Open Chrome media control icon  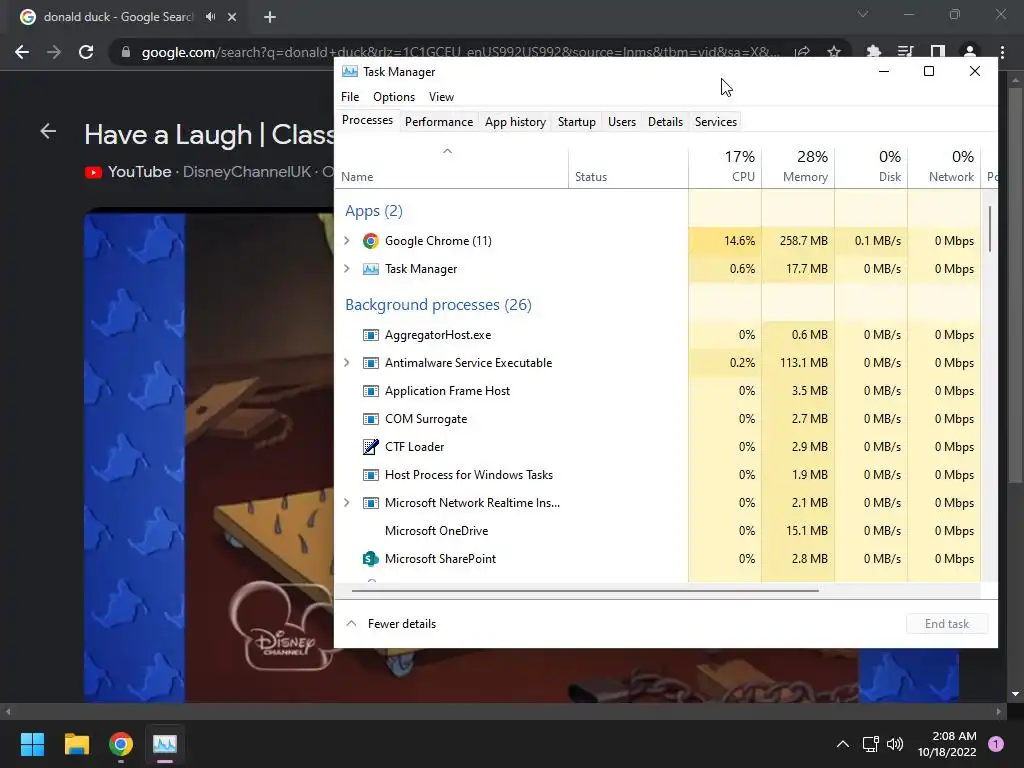tap(905, 52)
